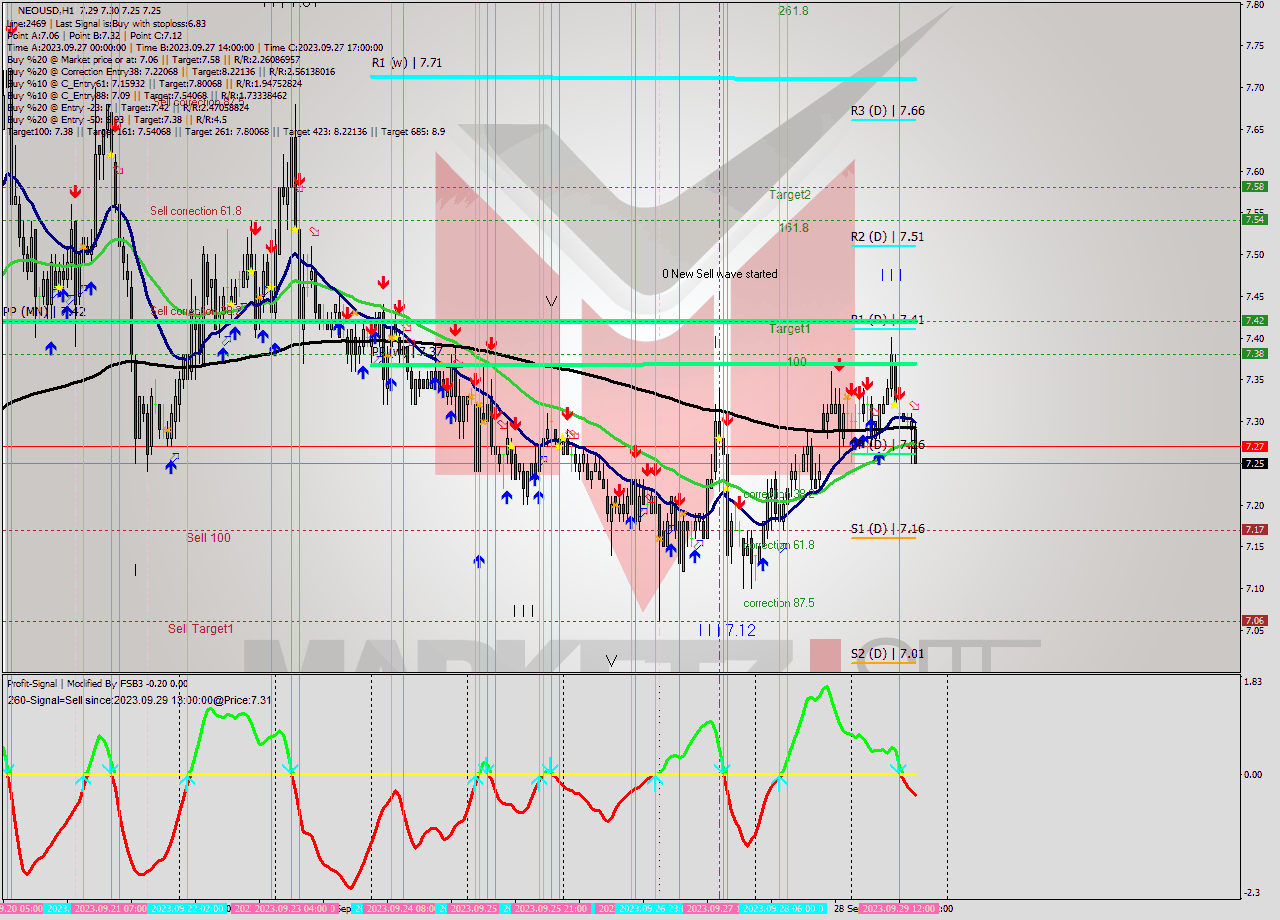
Task: Click the 7.10 value on price scale
Action: (x=1254, y=588)
